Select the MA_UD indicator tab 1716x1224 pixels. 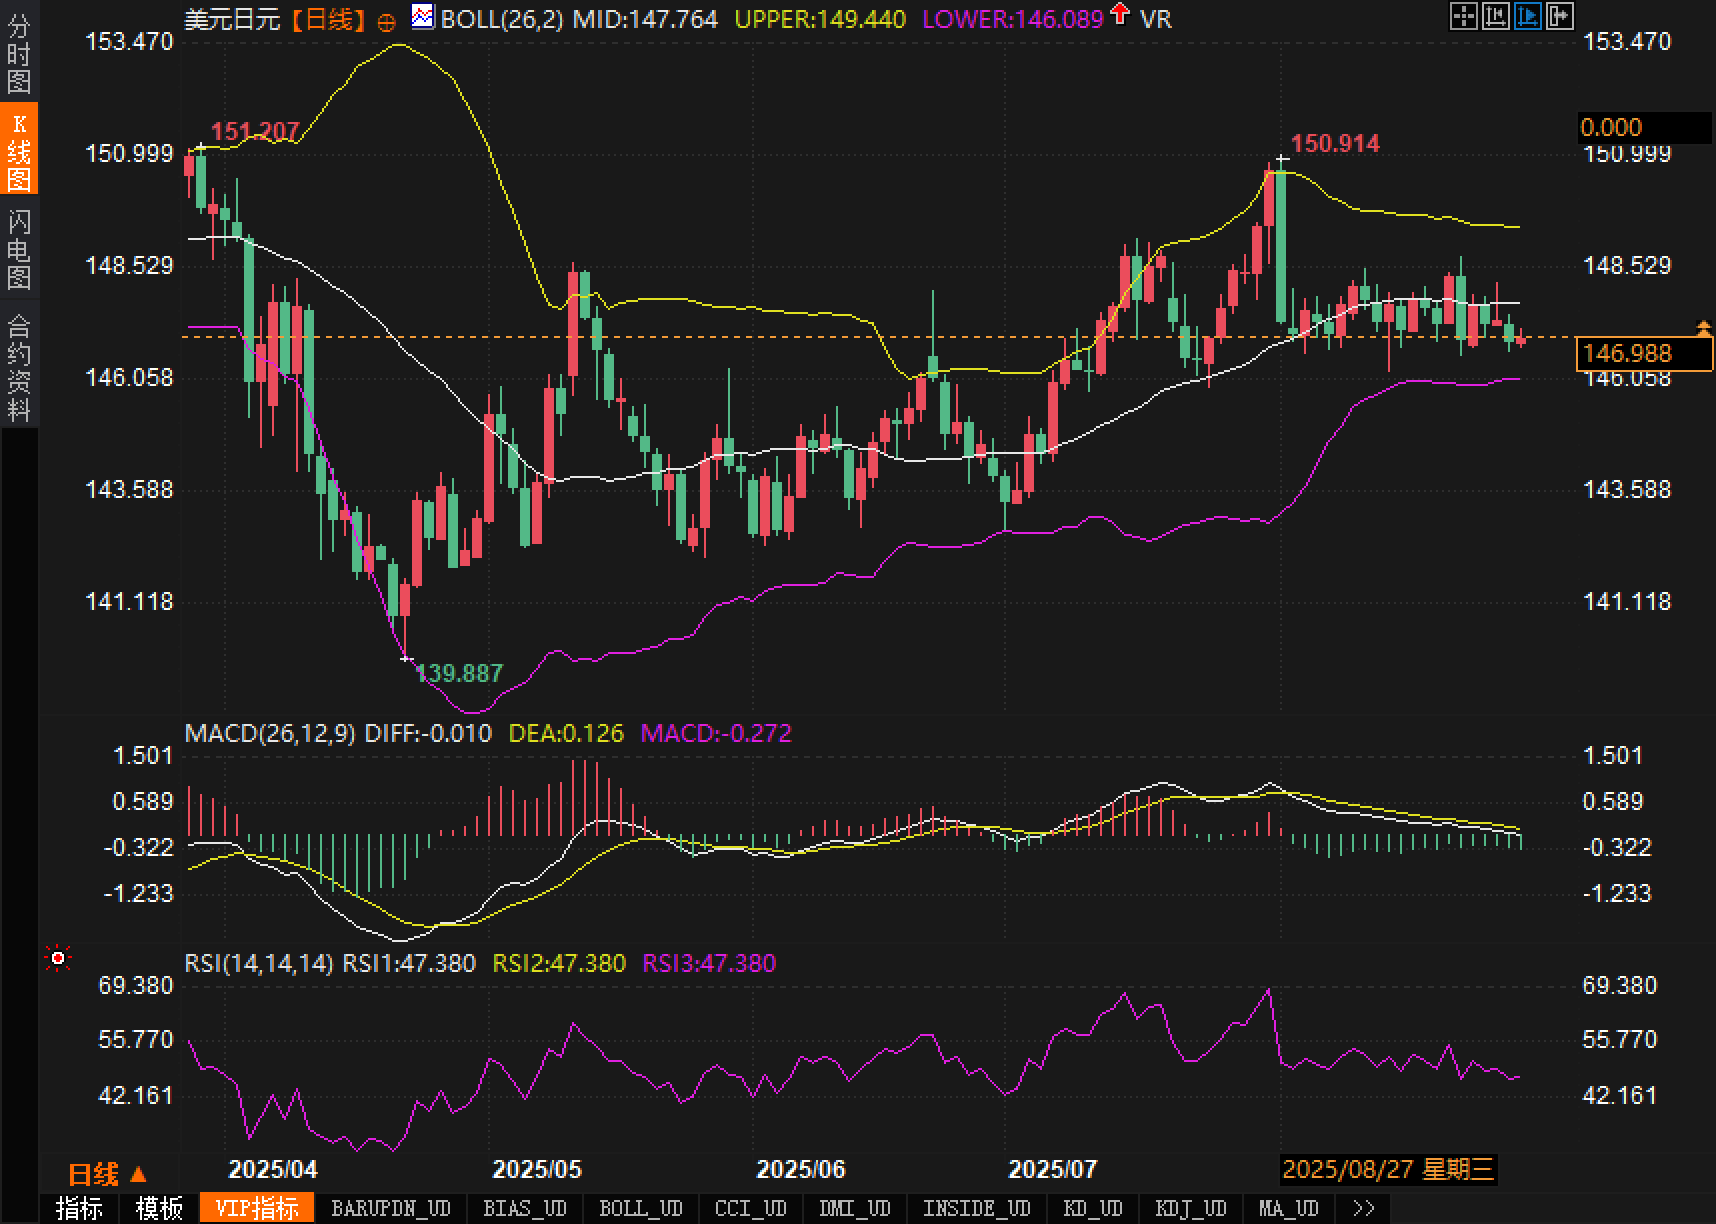tap(1289, 1208)
